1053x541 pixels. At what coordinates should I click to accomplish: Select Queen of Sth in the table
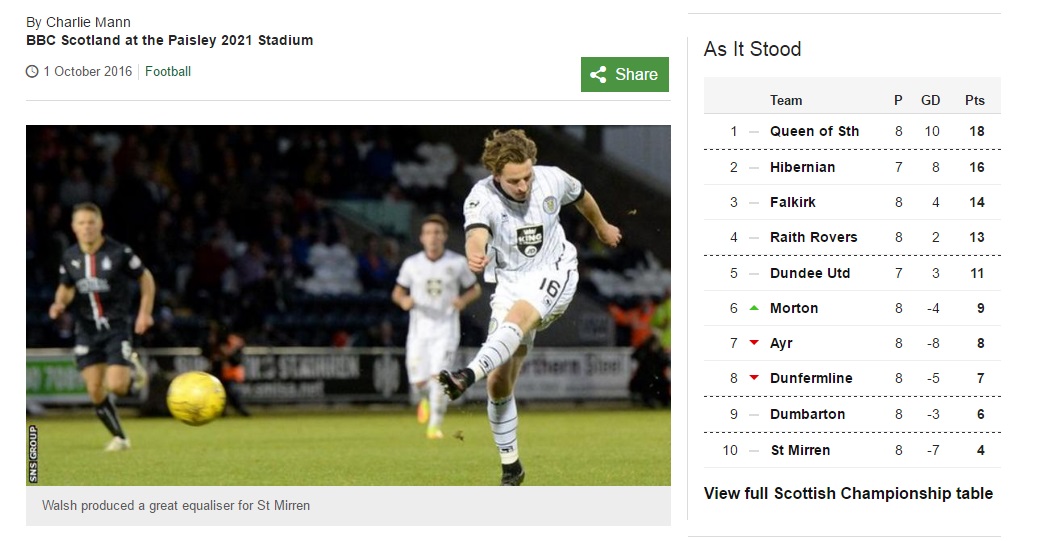click(x=814, y=132)
